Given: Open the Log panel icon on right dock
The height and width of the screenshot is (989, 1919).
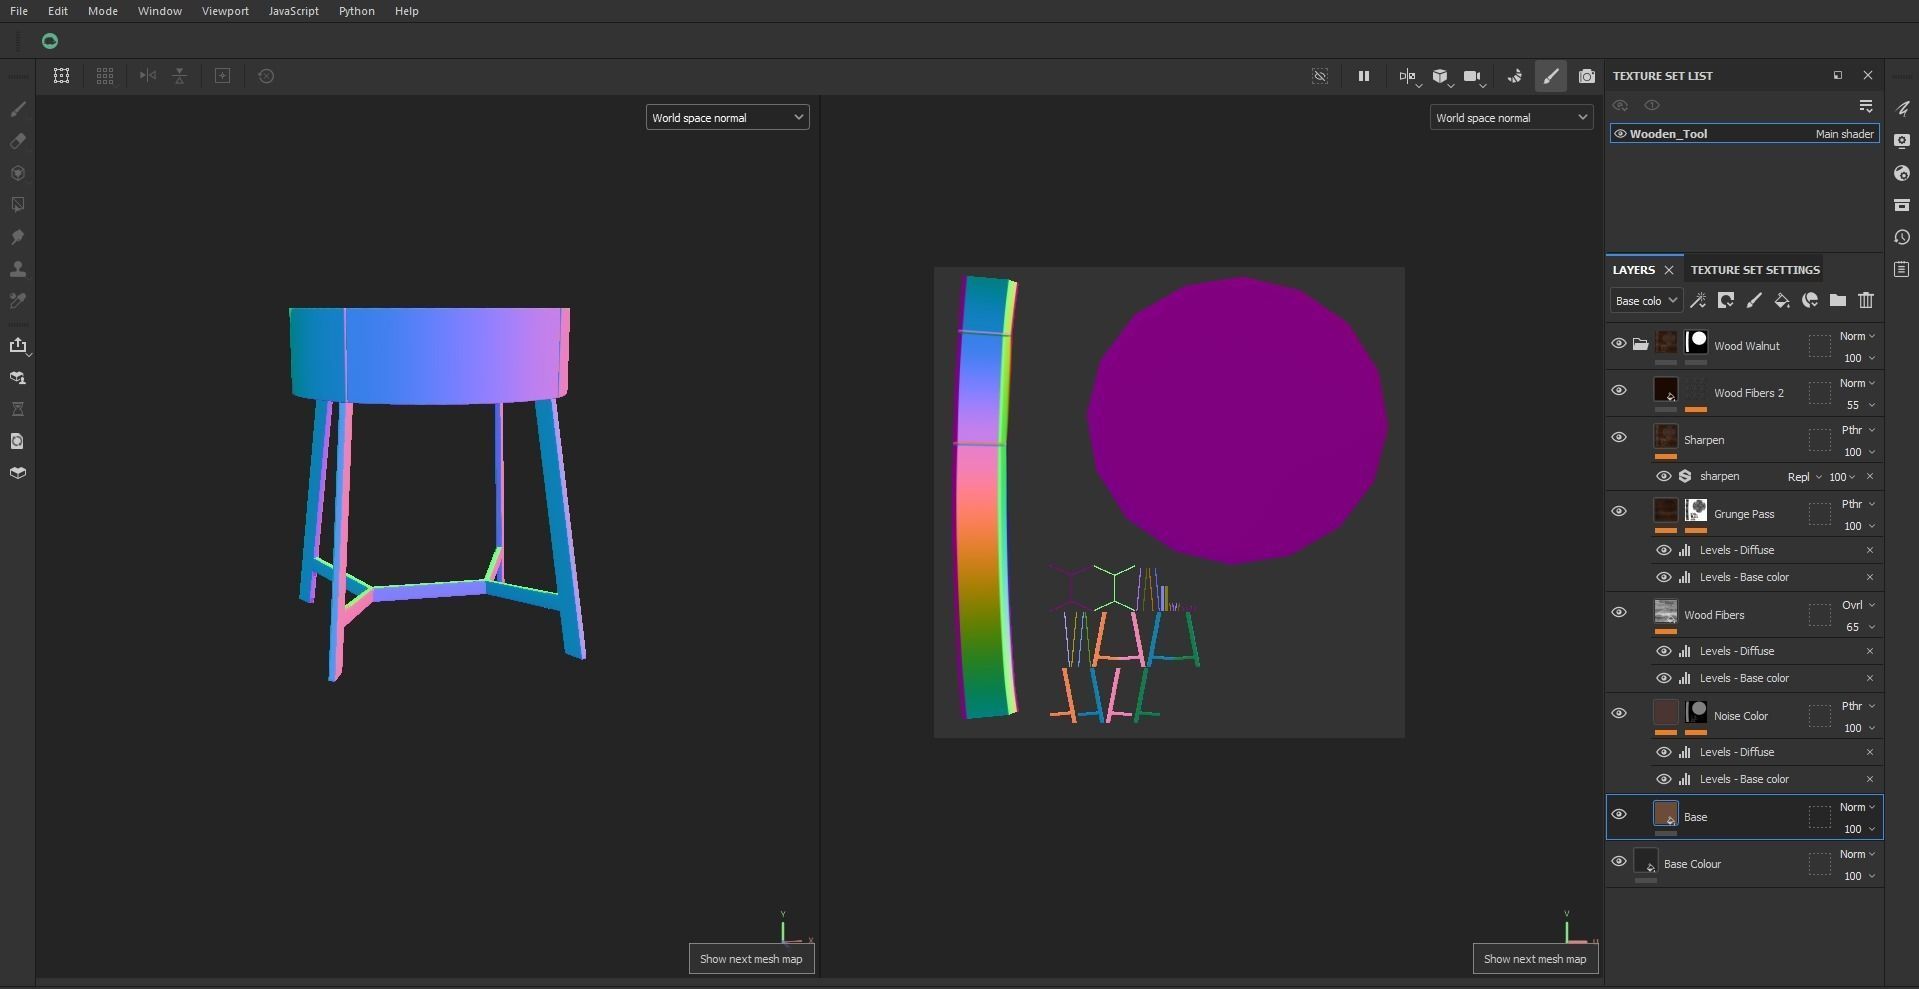Looking at the screenshot, I should coord(1902,269).
